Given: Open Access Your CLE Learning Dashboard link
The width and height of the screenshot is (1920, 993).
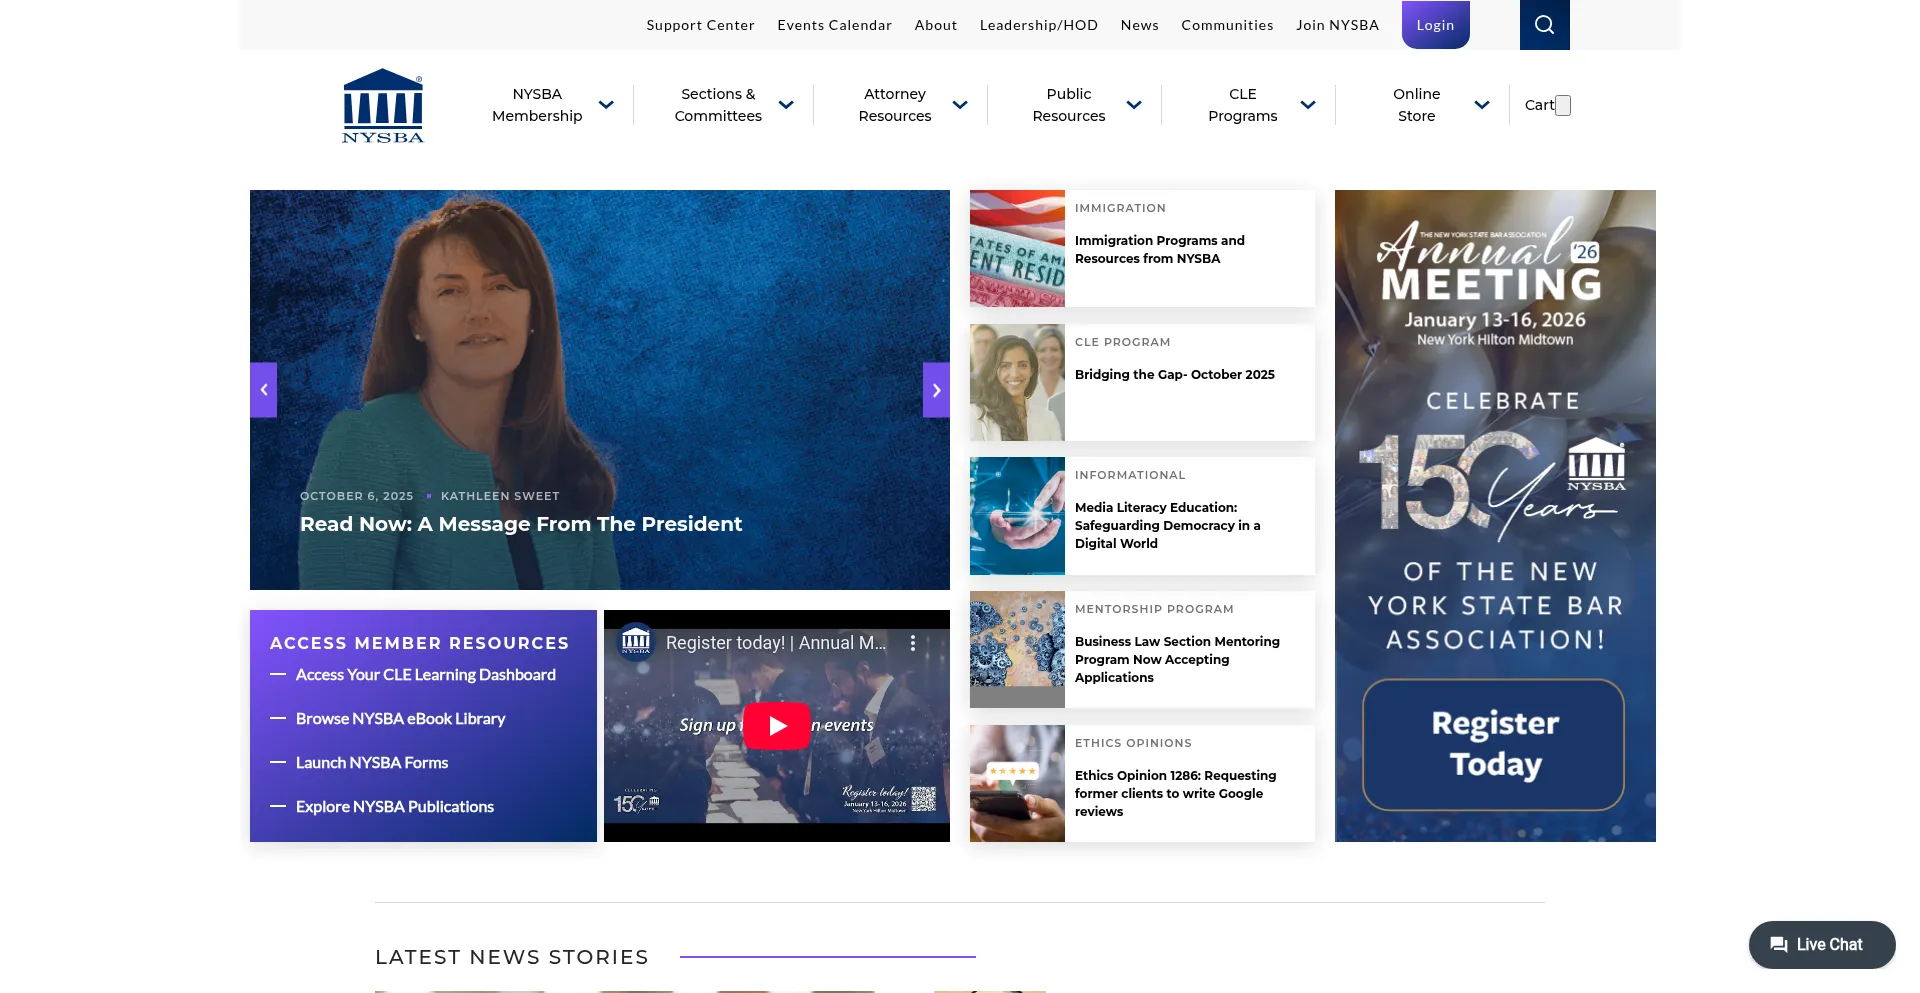Looking at the screenshot, I should [425, 675].
